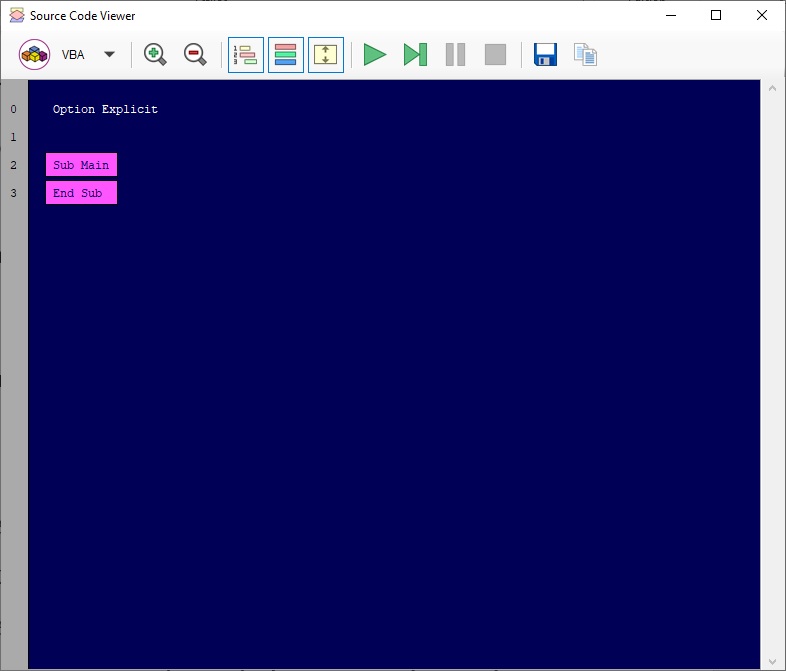This screenshot has height=671, width=786.
Task: Click the 'Option Explicit' code line
Action: [105, 109]
